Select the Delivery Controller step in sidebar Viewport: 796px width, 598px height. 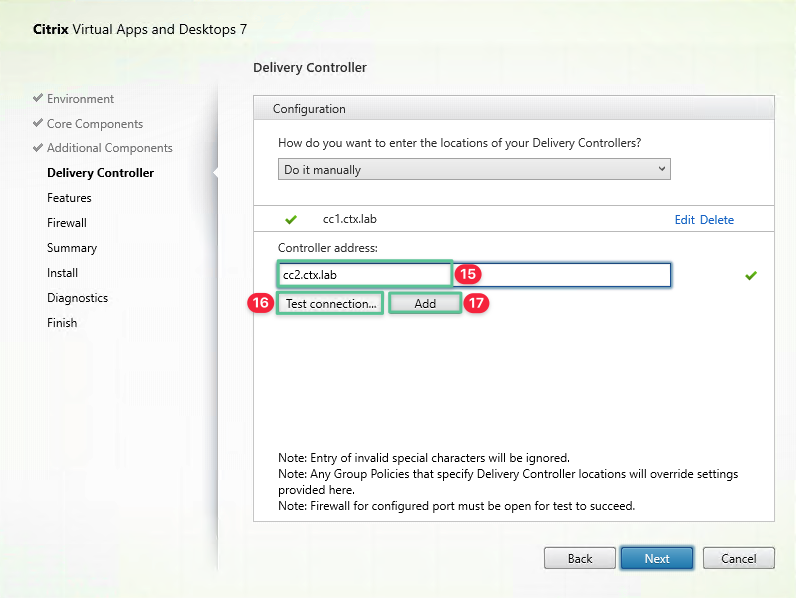(x=100, y=173)
